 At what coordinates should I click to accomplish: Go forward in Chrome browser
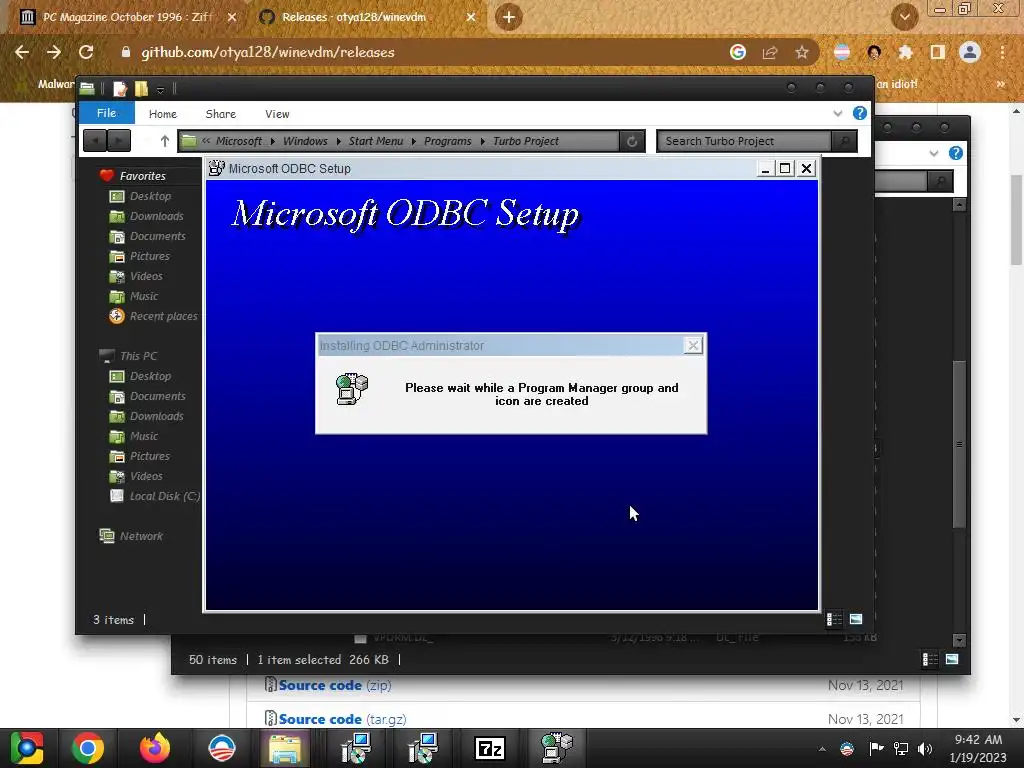click(x=54, y=52)
